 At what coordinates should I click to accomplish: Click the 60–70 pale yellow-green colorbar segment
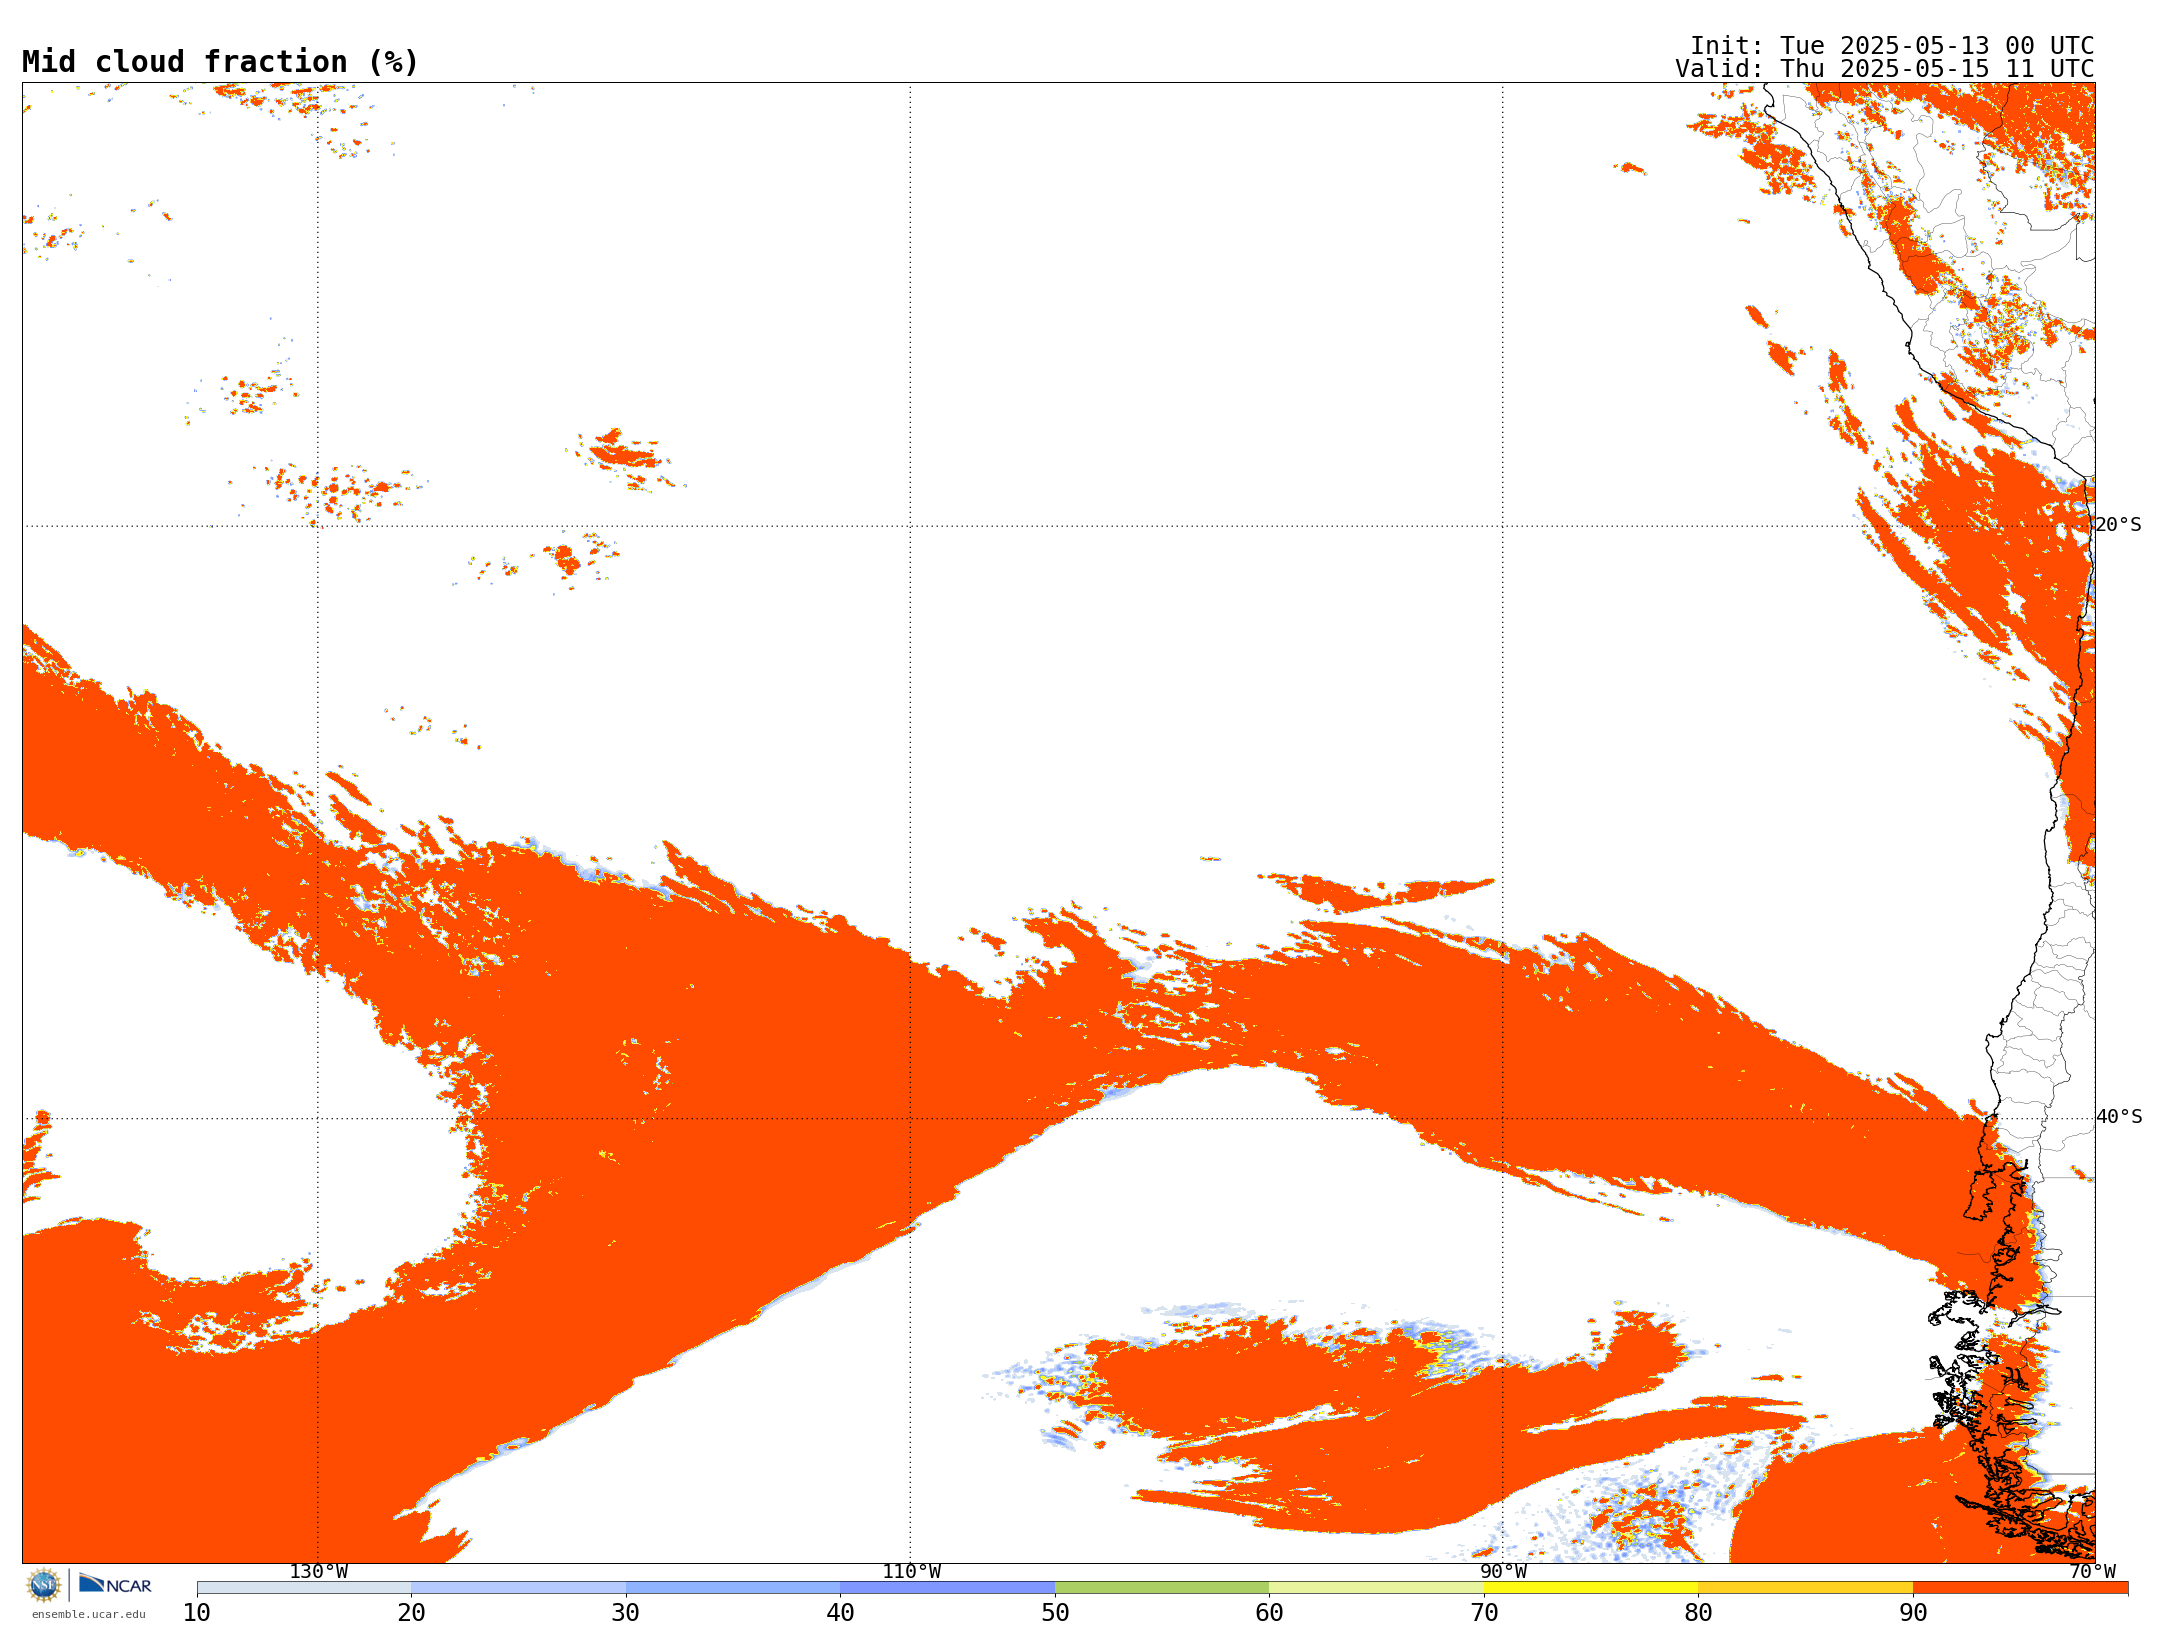coord(1376,1588)
